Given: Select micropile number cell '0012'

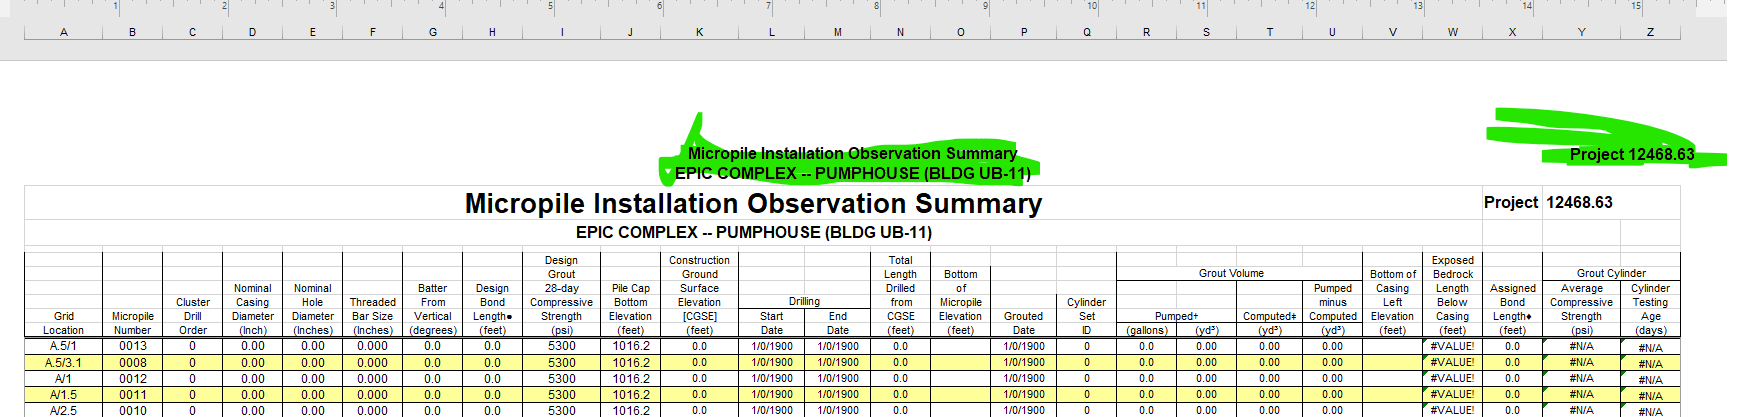Looking at the screenshot, I should 132,378.
